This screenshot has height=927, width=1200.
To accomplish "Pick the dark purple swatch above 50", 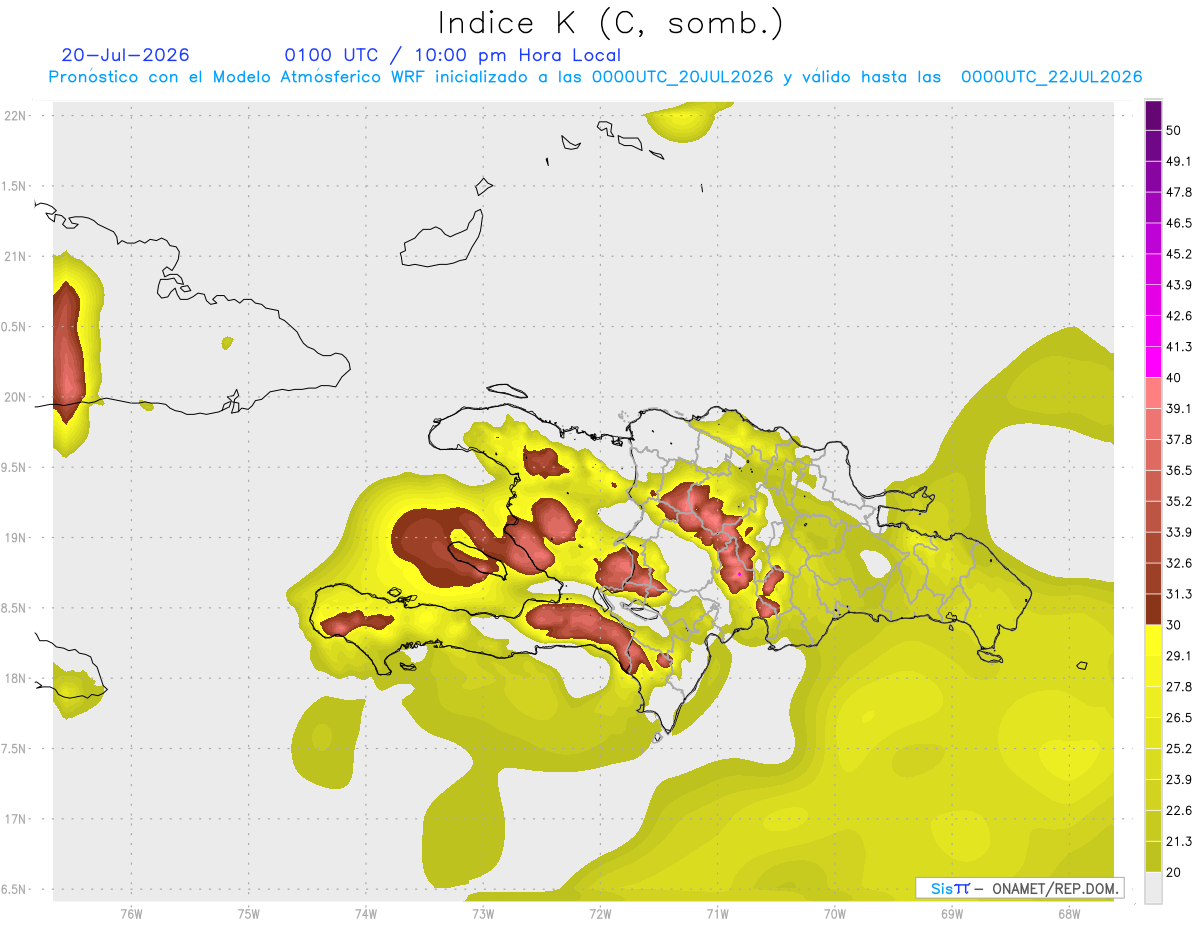I will coord(1153,115).
